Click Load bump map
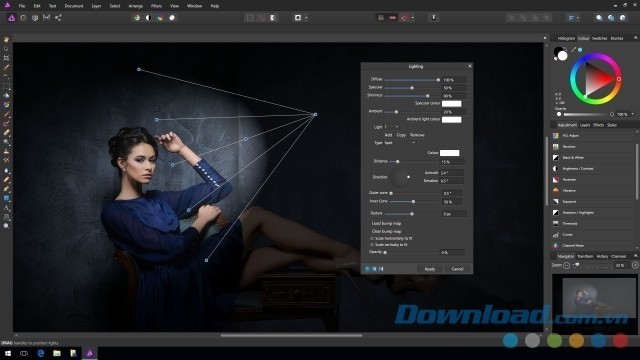Viewport: 640px width, 360px height. (386, 224)
